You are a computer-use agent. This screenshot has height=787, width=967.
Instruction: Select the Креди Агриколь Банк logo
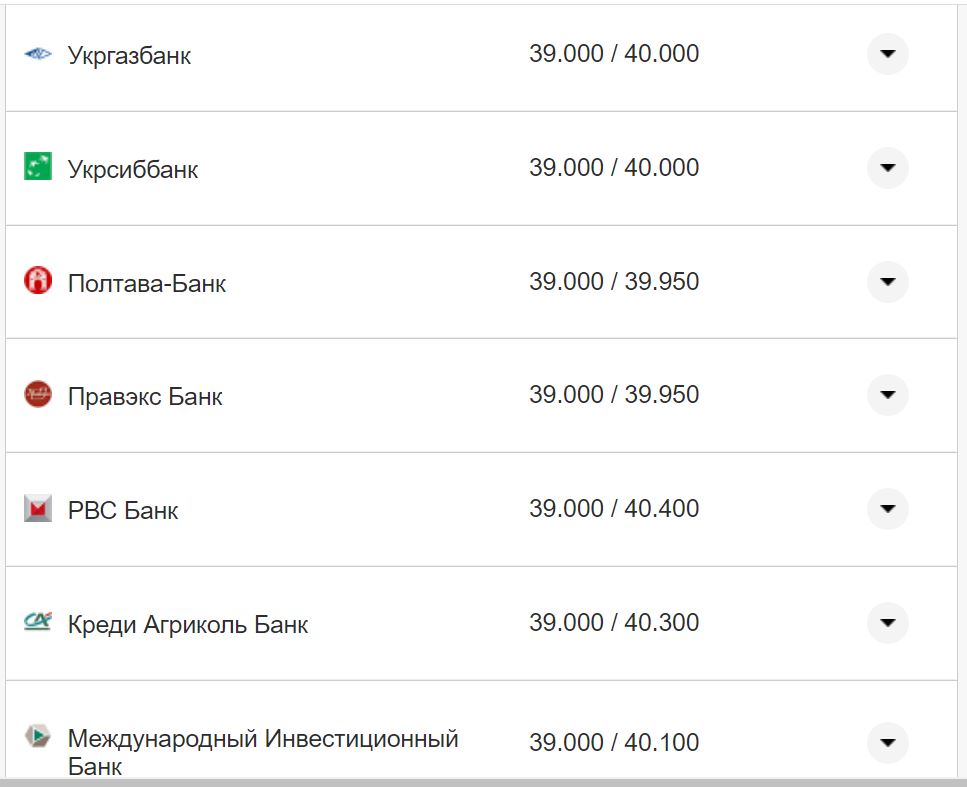pos(37,622)
